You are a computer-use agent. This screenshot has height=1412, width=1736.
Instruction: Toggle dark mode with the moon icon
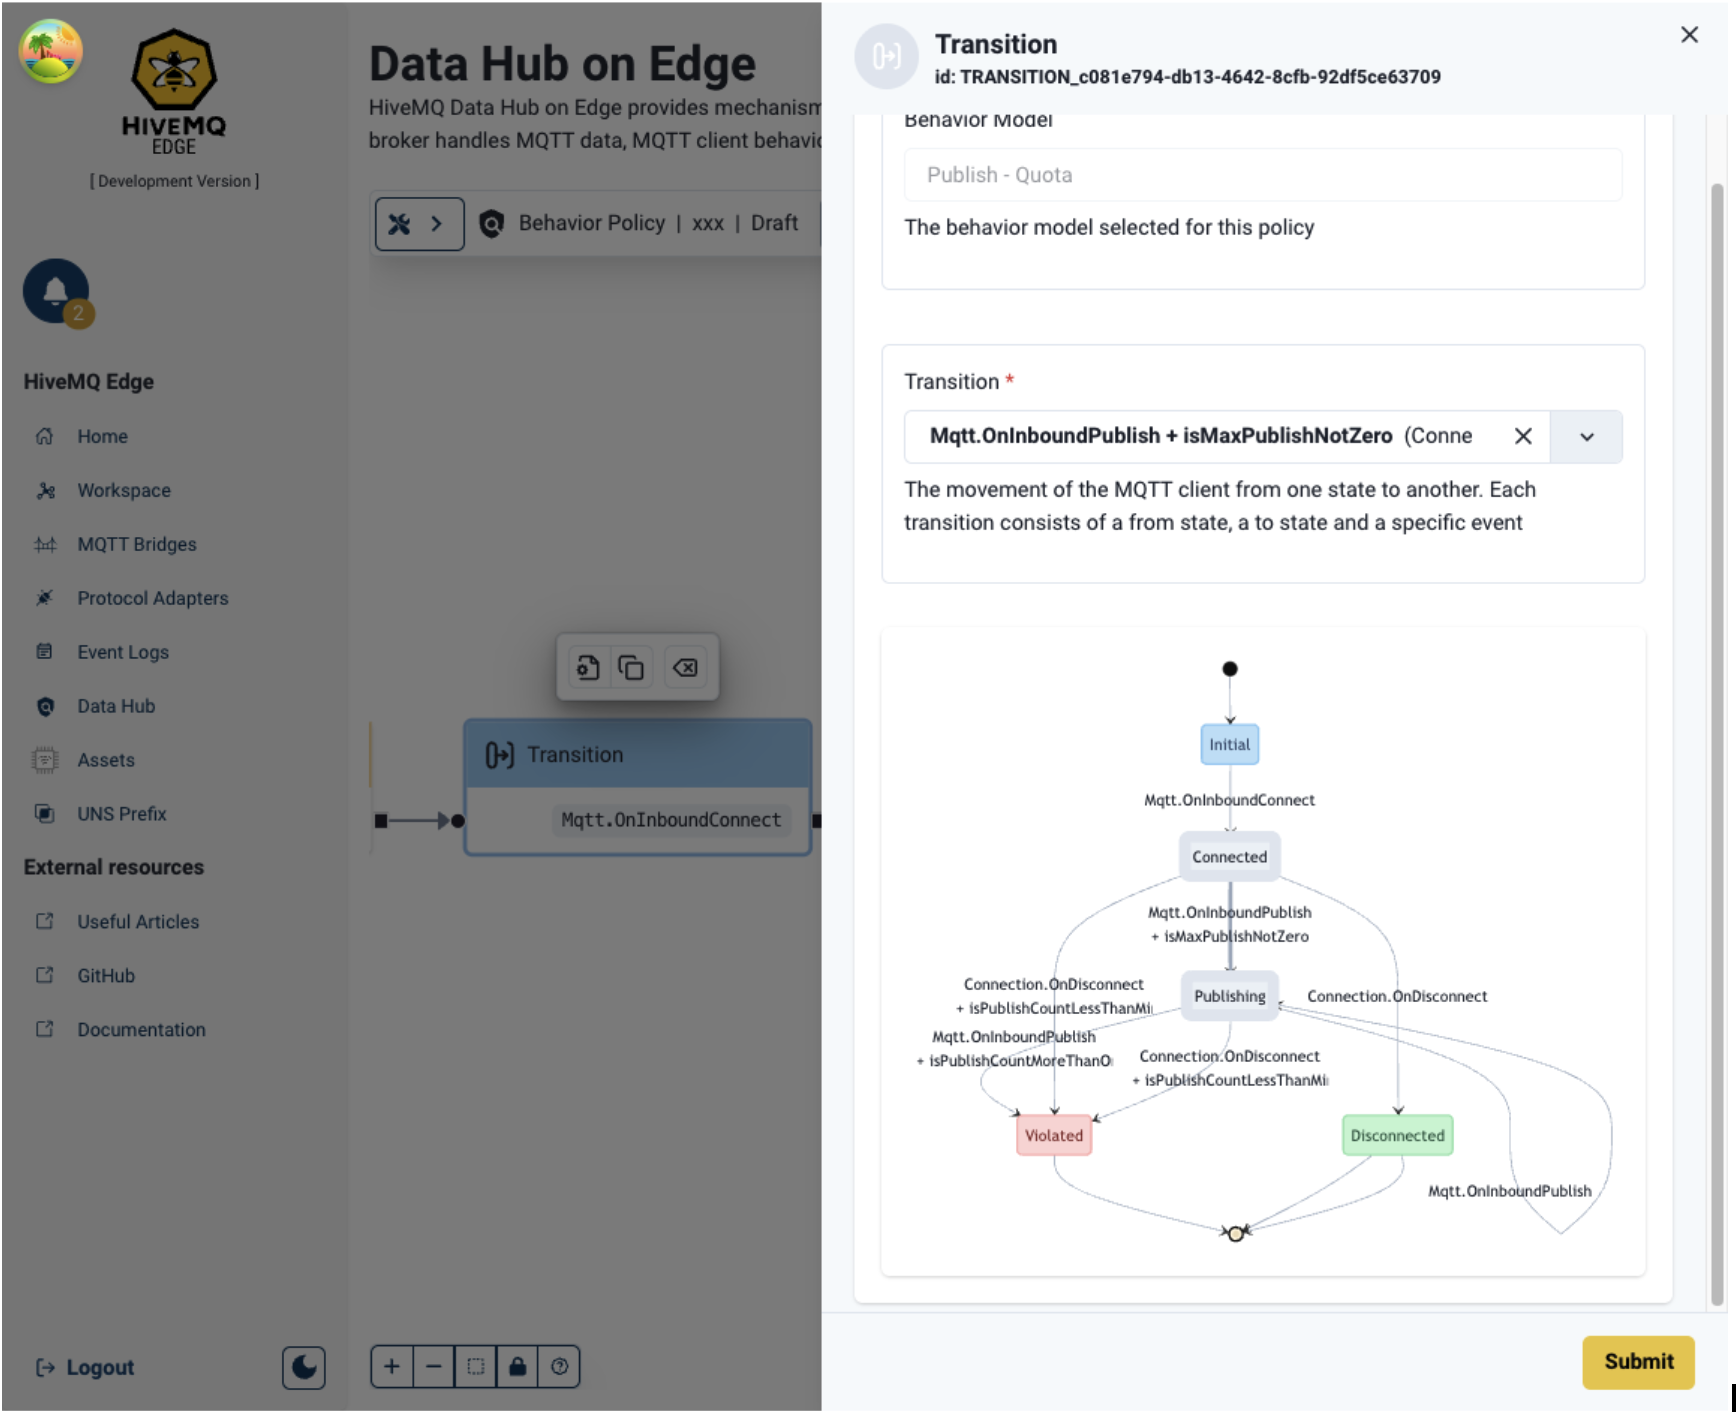(304, 1367)
